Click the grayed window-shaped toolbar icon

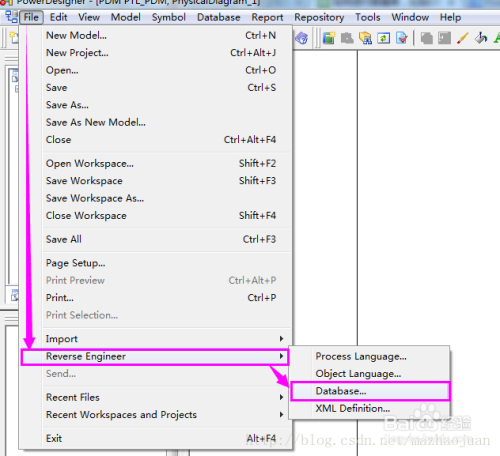(444, 38)
